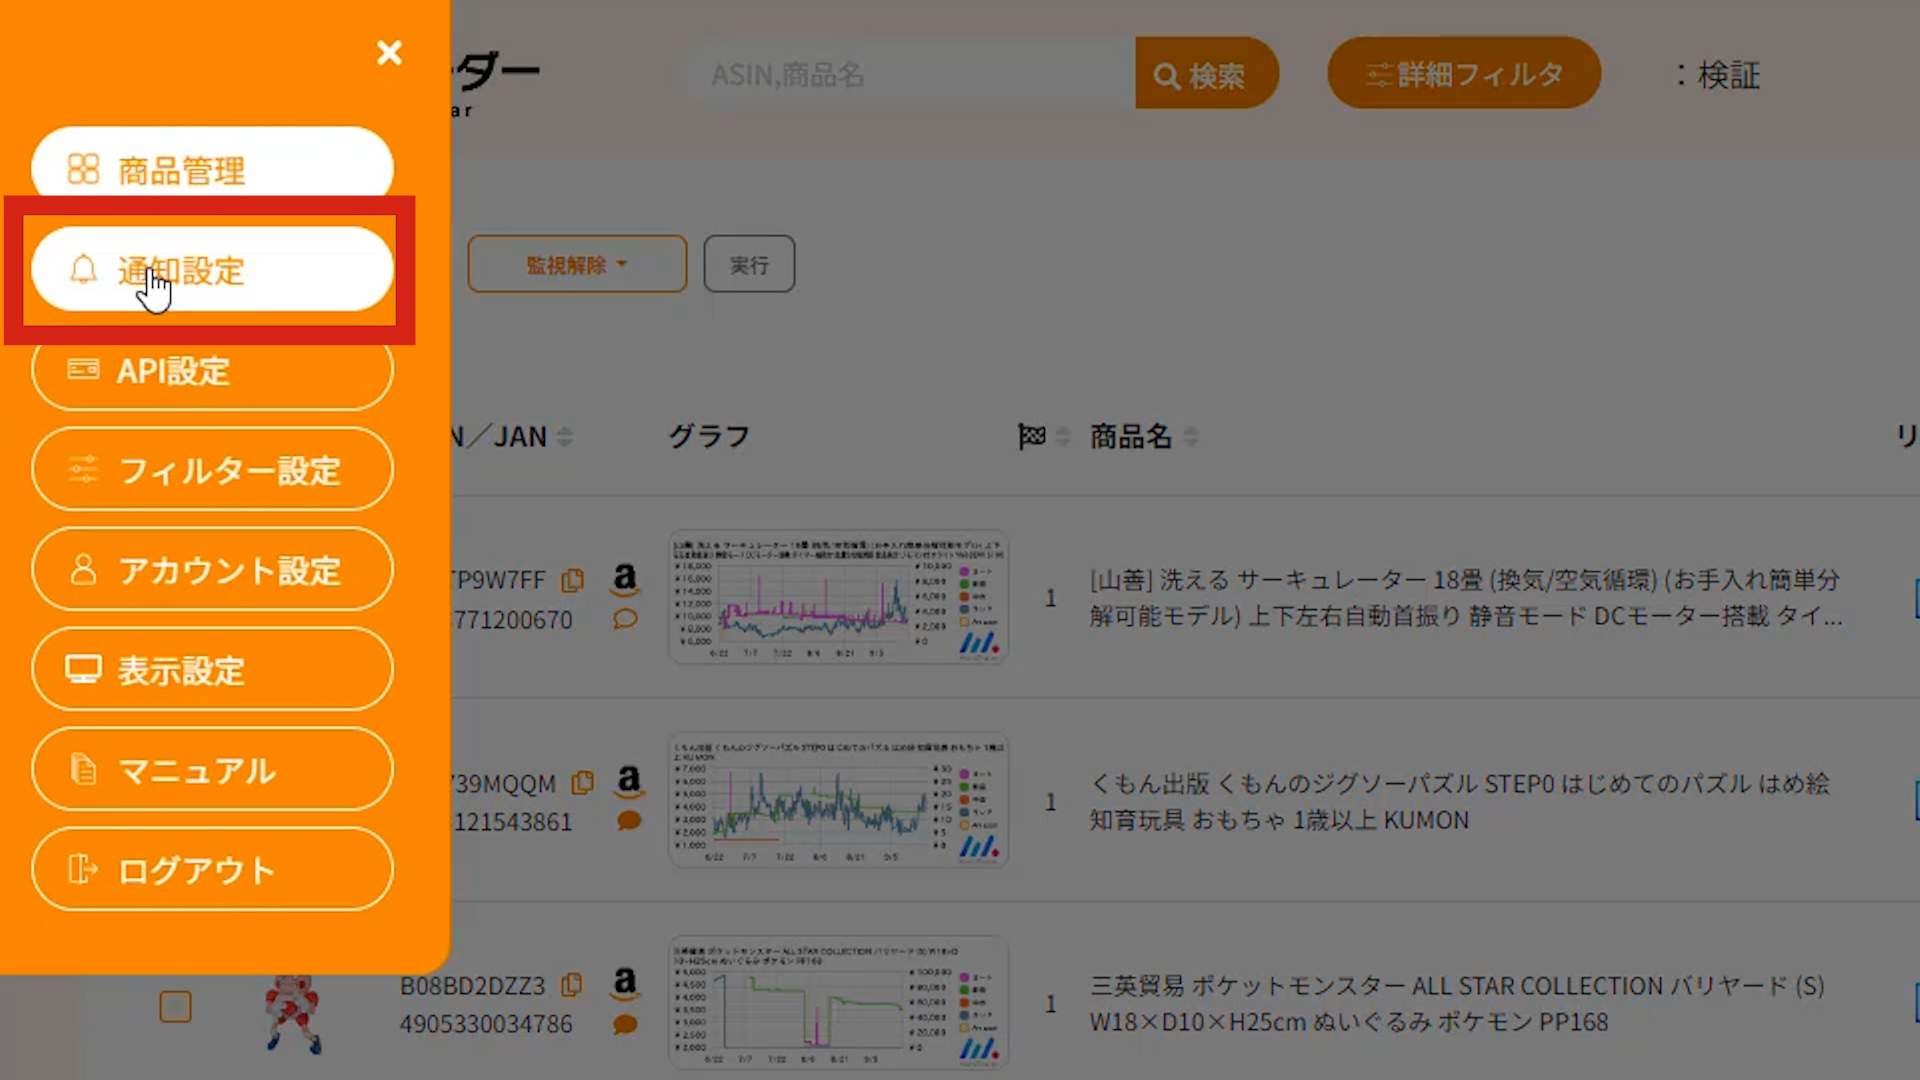Open 通知設定 menu item
This screenshot has height=1080, width=1920.
pos(212,270)
